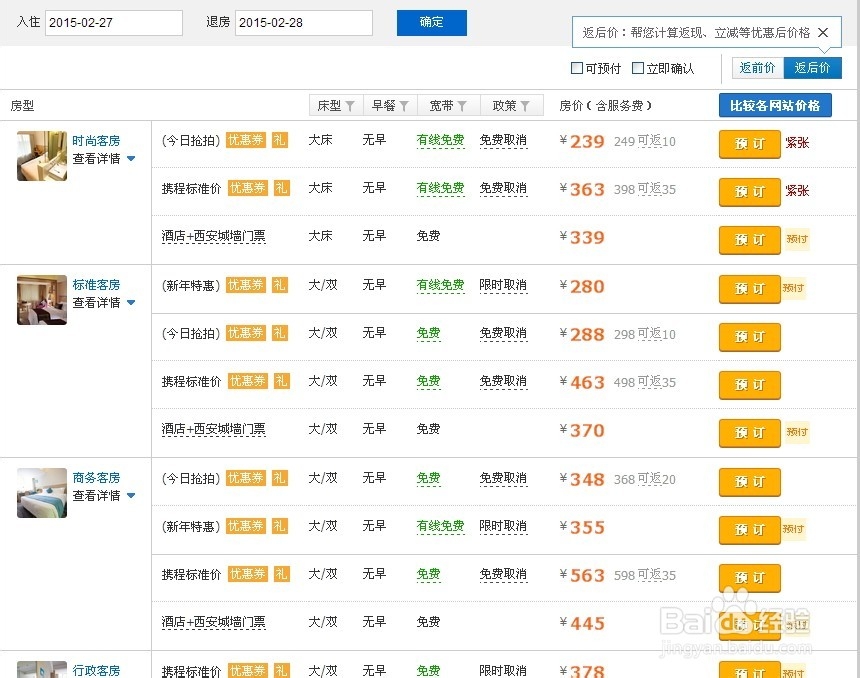The width and height of the screenshot is (860, 678).
Task: Click 优惠券 tag on 携程标准价 时尚客房 row
Action: (x=246, y=188)
